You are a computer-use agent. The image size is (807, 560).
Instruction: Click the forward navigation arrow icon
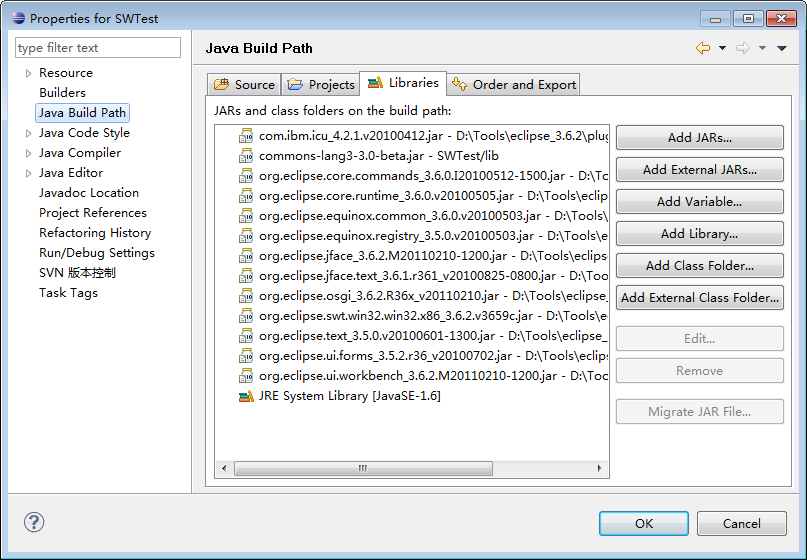(743, 48)
